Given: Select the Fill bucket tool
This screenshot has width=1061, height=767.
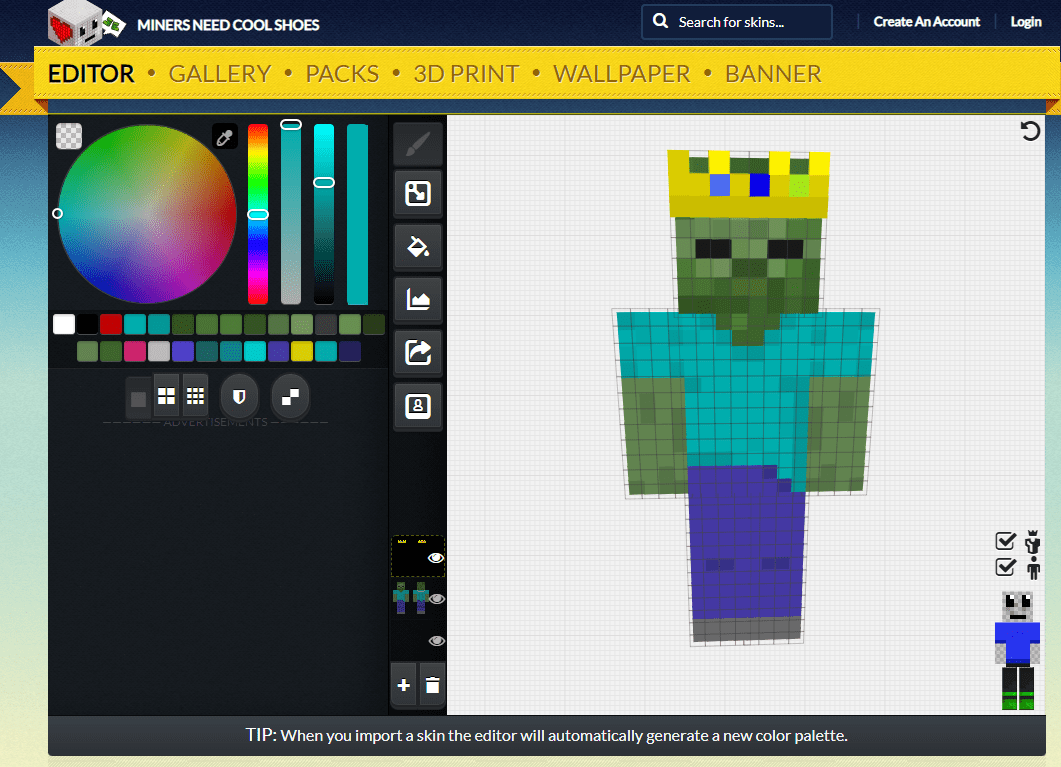Looking at the screenshot, I should click(x=417, y=246).
